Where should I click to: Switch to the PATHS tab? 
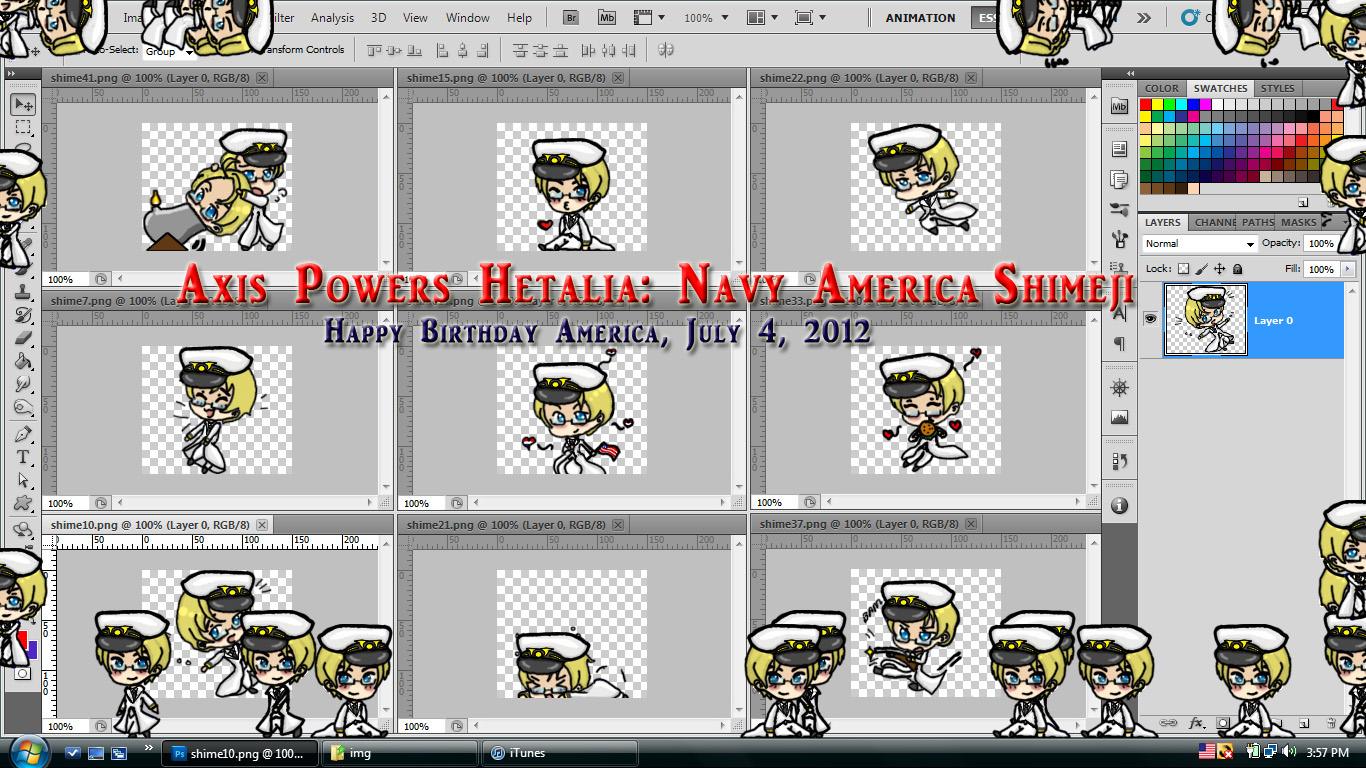click(1258, 223)
